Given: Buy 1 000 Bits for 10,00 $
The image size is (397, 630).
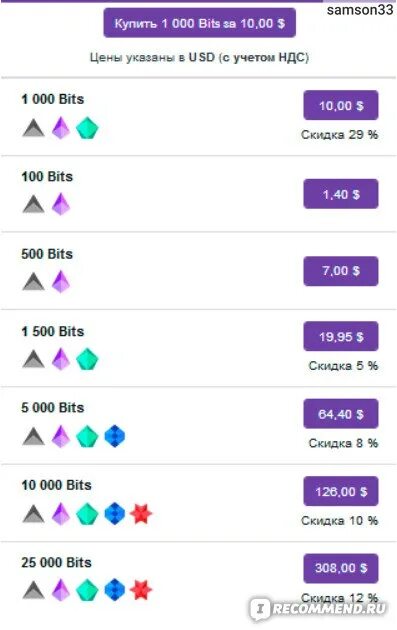Looking at the screenshot, I should coord(341,105).
